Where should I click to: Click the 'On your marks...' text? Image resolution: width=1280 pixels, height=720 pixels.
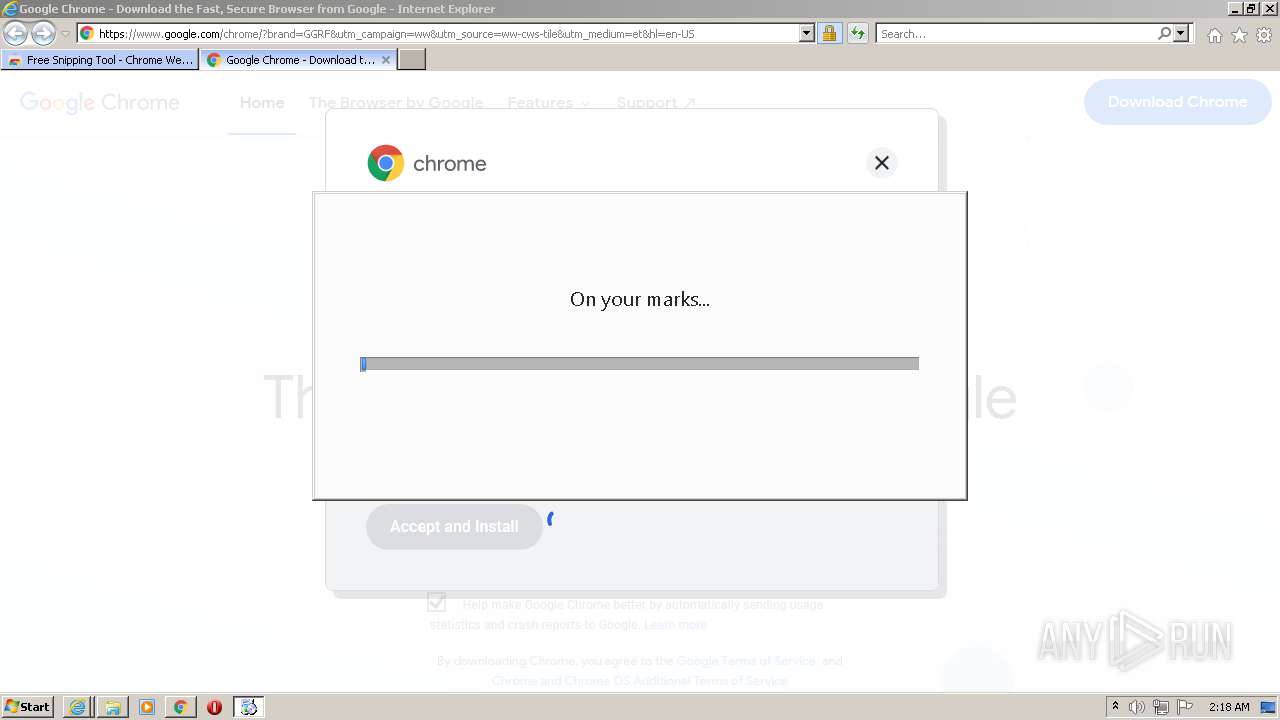pyautogui.click(x=640, y=299)
